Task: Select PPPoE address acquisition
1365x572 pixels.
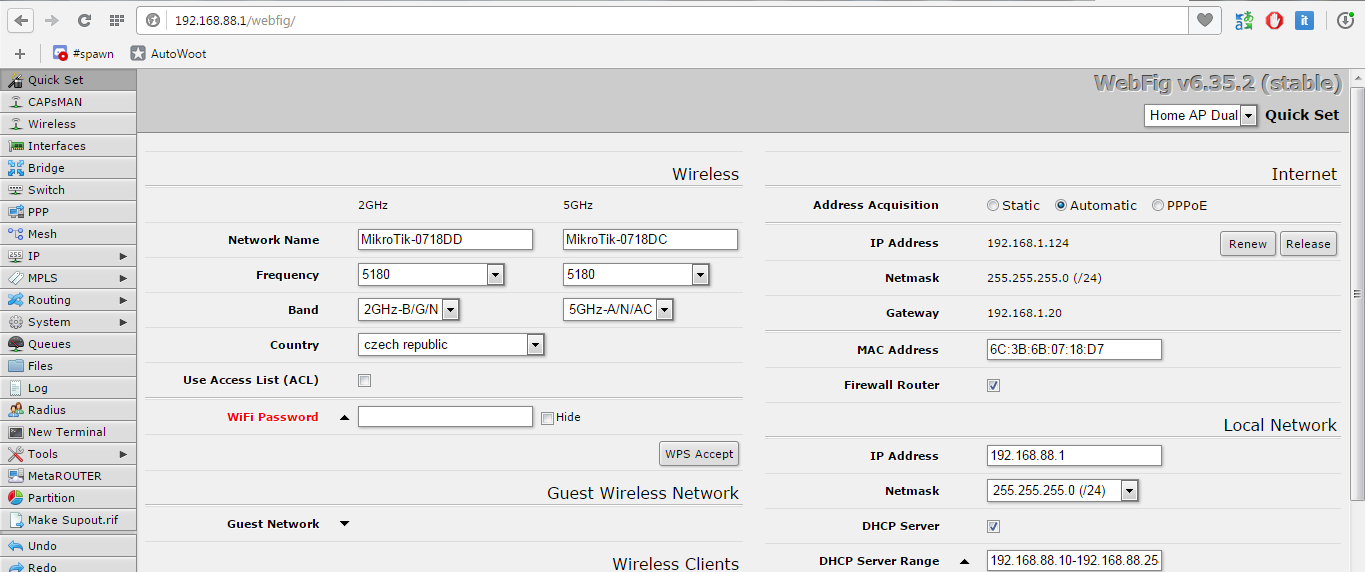Action: (1158, 205)
